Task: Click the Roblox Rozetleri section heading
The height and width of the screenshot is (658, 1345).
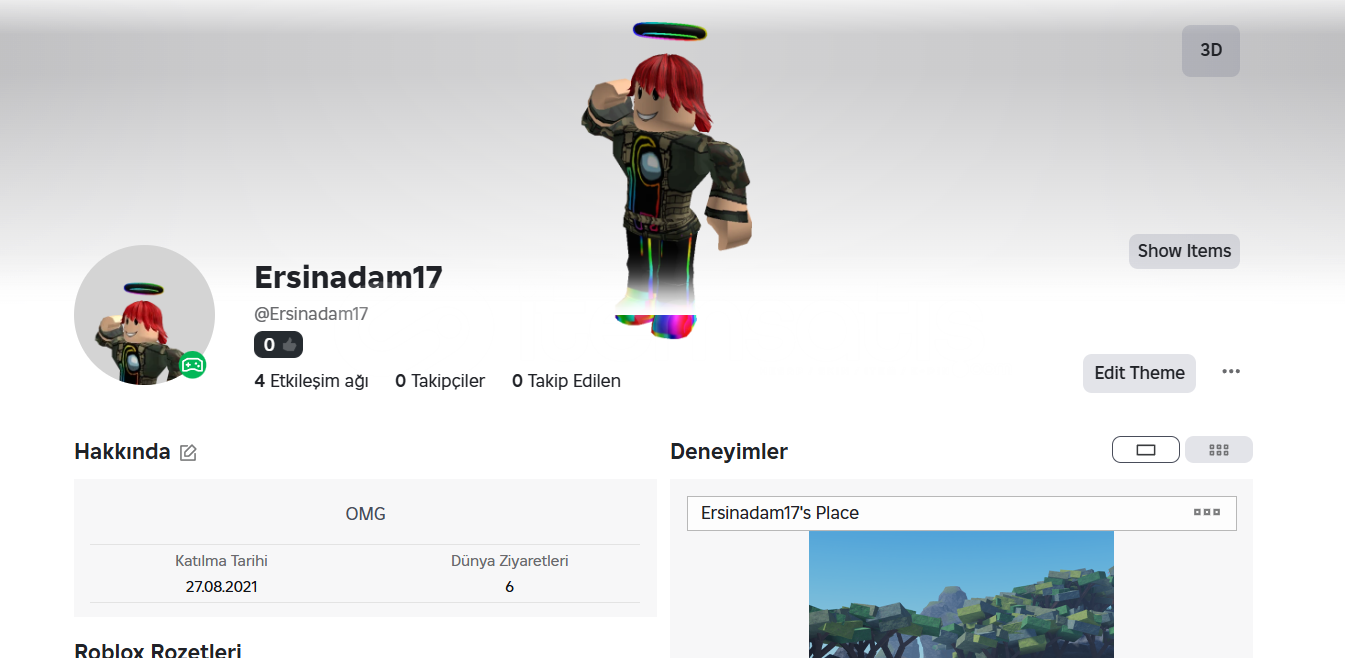Action: pyautogui.click(x=158, y=650)
